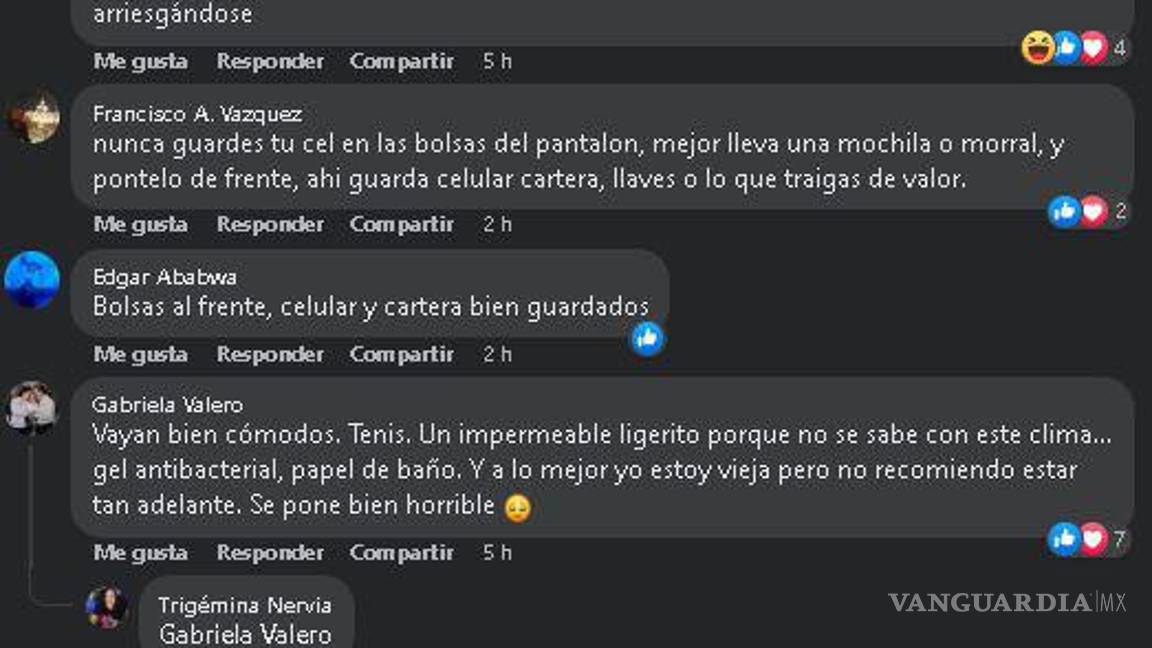
Task: Click the thumbs-up icon on Edgar's comment
Action: [x=647, y=339]
